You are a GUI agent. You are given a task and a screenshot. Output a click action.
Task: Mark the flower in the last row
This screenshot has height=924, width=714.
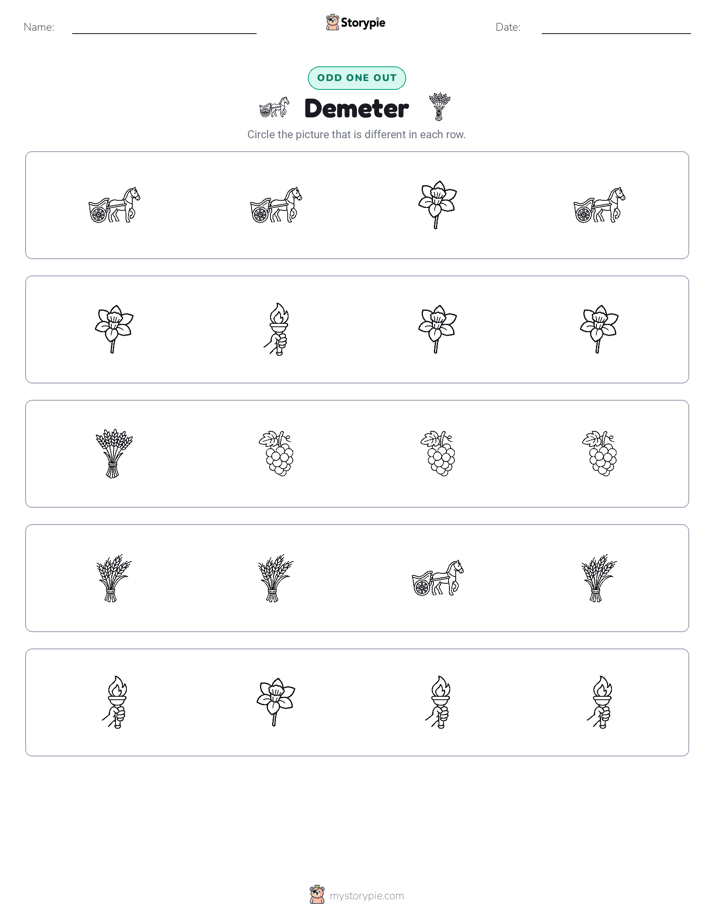coord(275,702)
